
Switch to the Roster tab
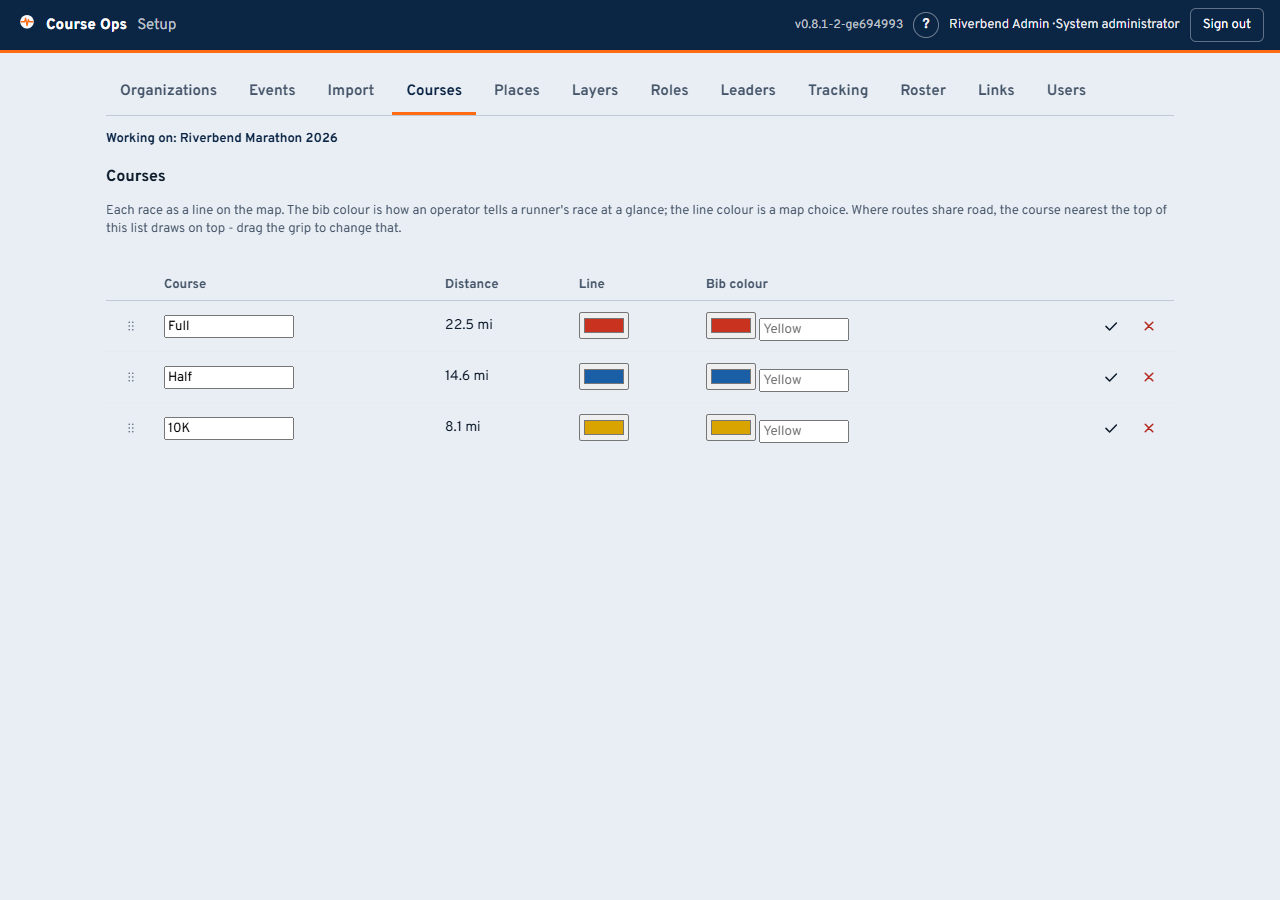click(923, 90)
